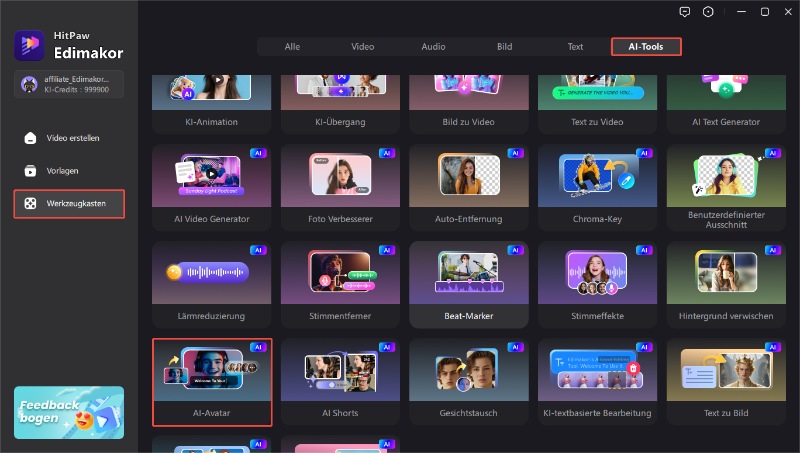The height and width of the screenshot is (453, 800).
Task: Launch the Lärmreduzierung tool
Action: pyautogui.click(x=211, y=282)
